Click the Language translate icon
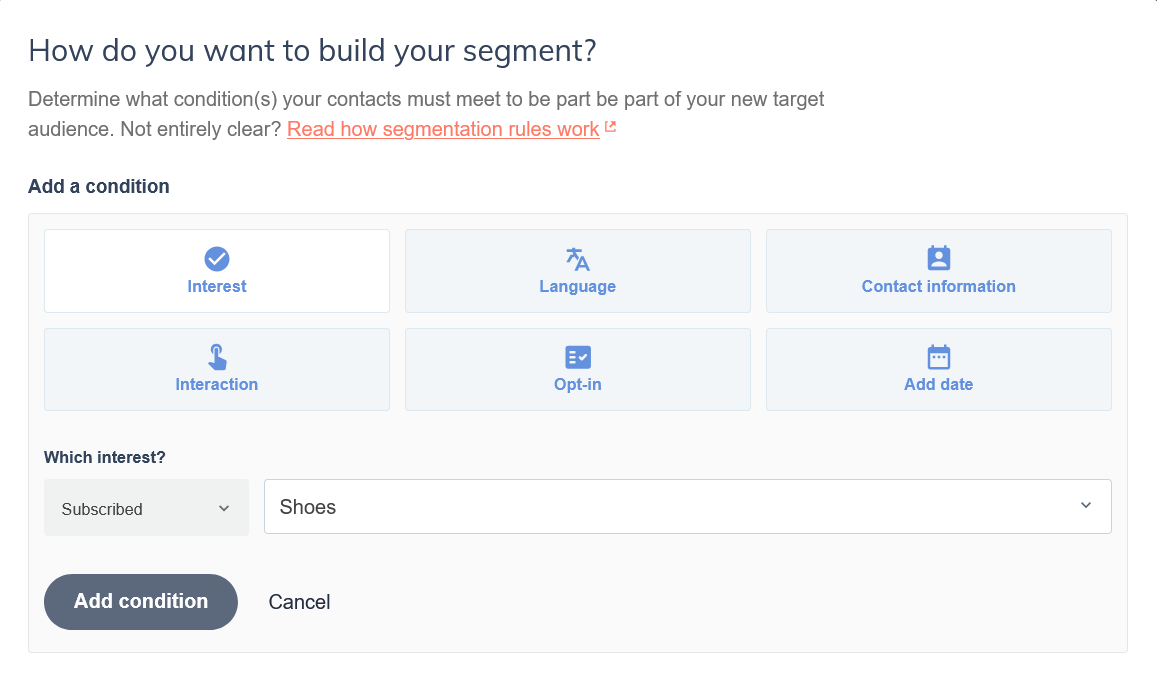 click(578, 259)
